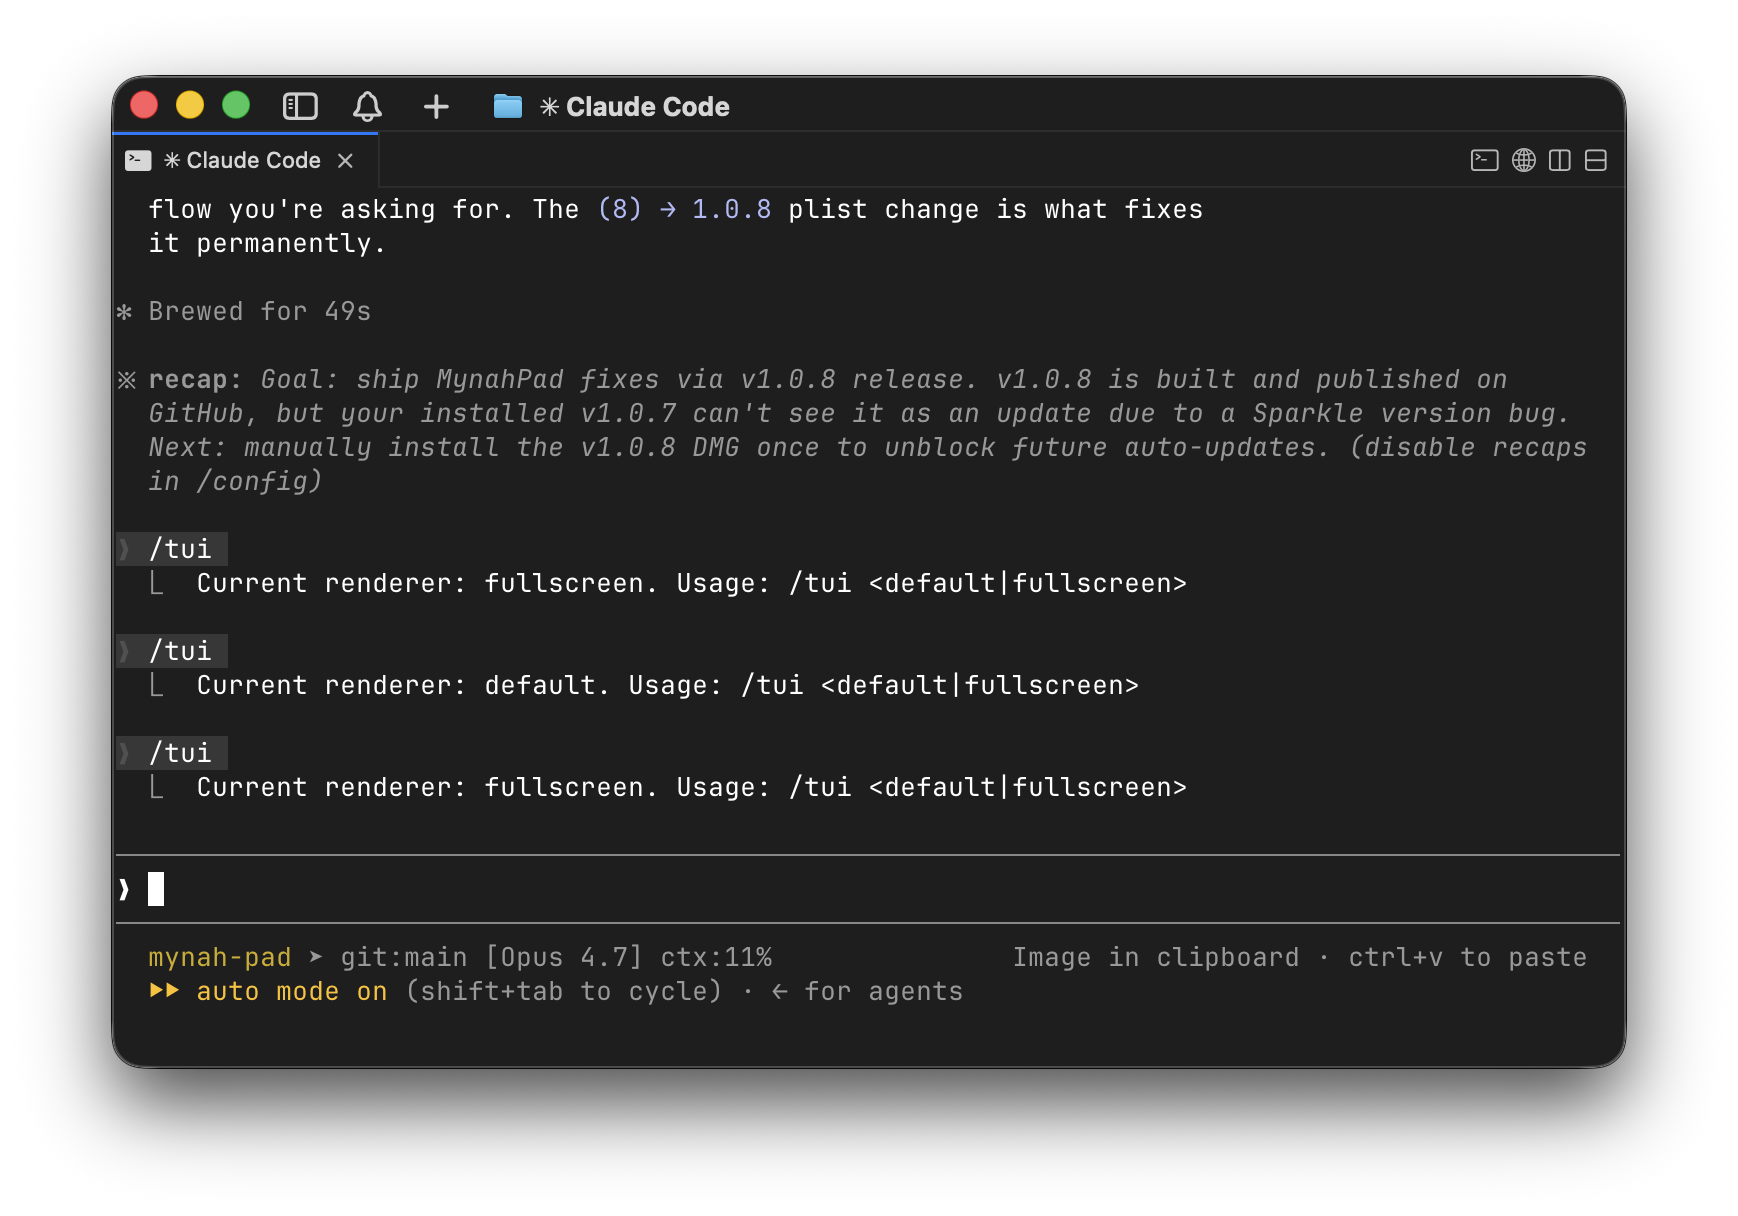Image resolution: width=1738 pixels, height=1216 pixels.
Task: Click the "mynah-pad" project name
Action: point(220,957)
